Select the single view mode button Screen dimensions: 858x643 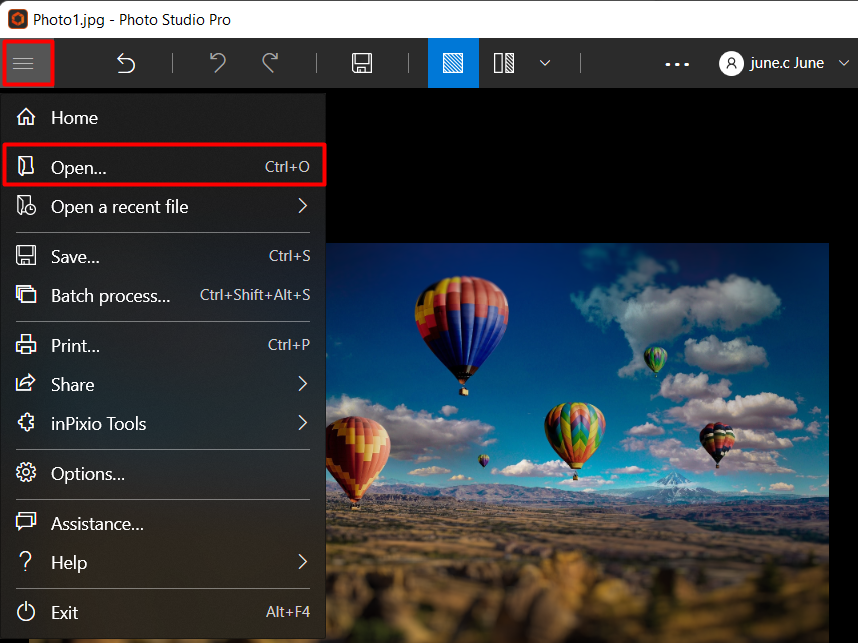pyautogui.click(x=453, y=63)
